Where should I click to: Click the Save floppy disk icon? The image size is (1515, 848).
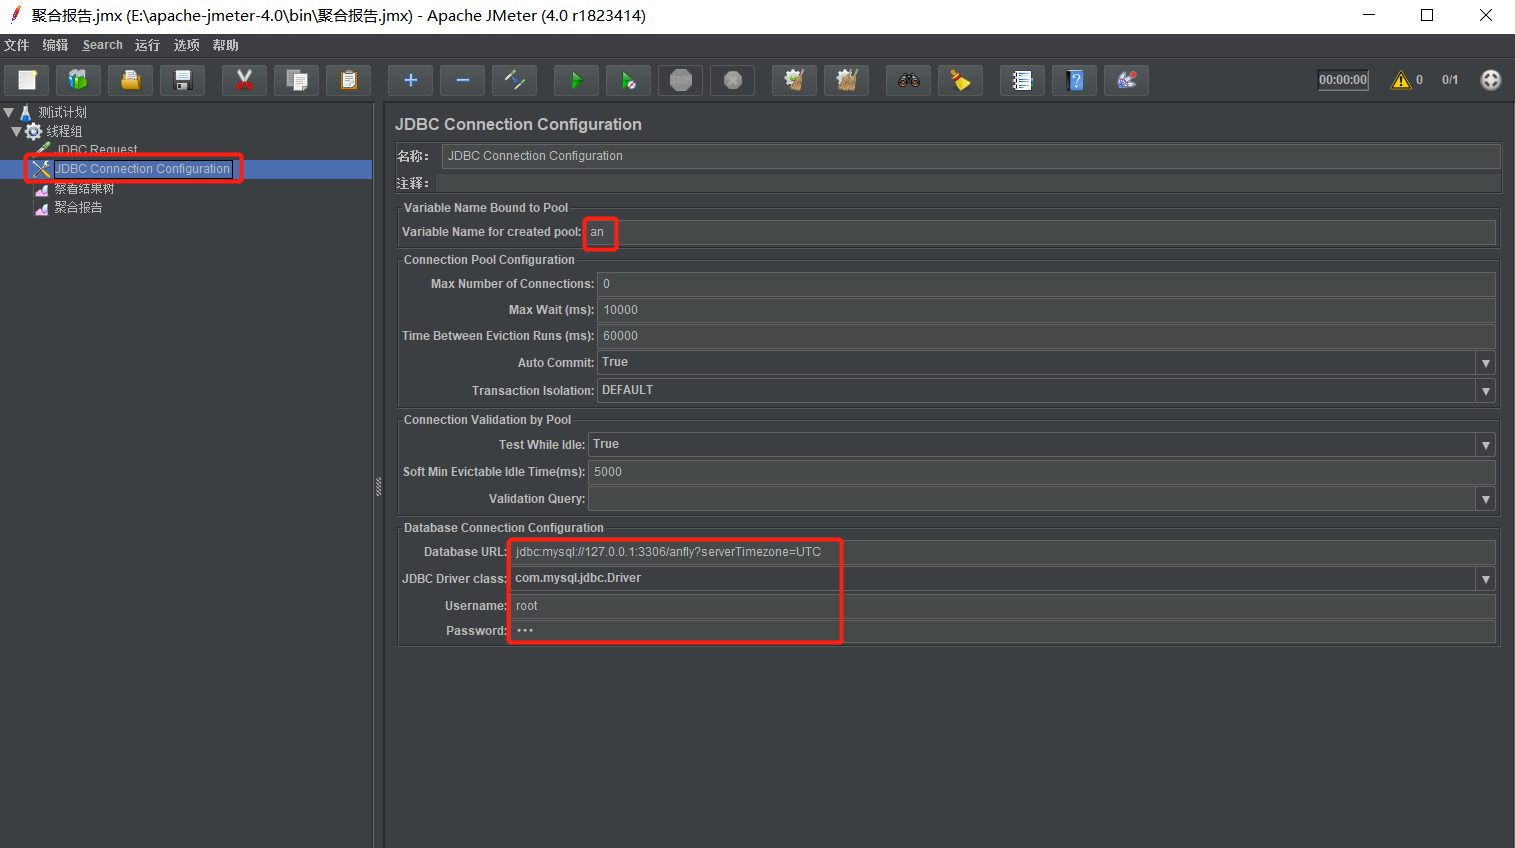tap(182, 80)
